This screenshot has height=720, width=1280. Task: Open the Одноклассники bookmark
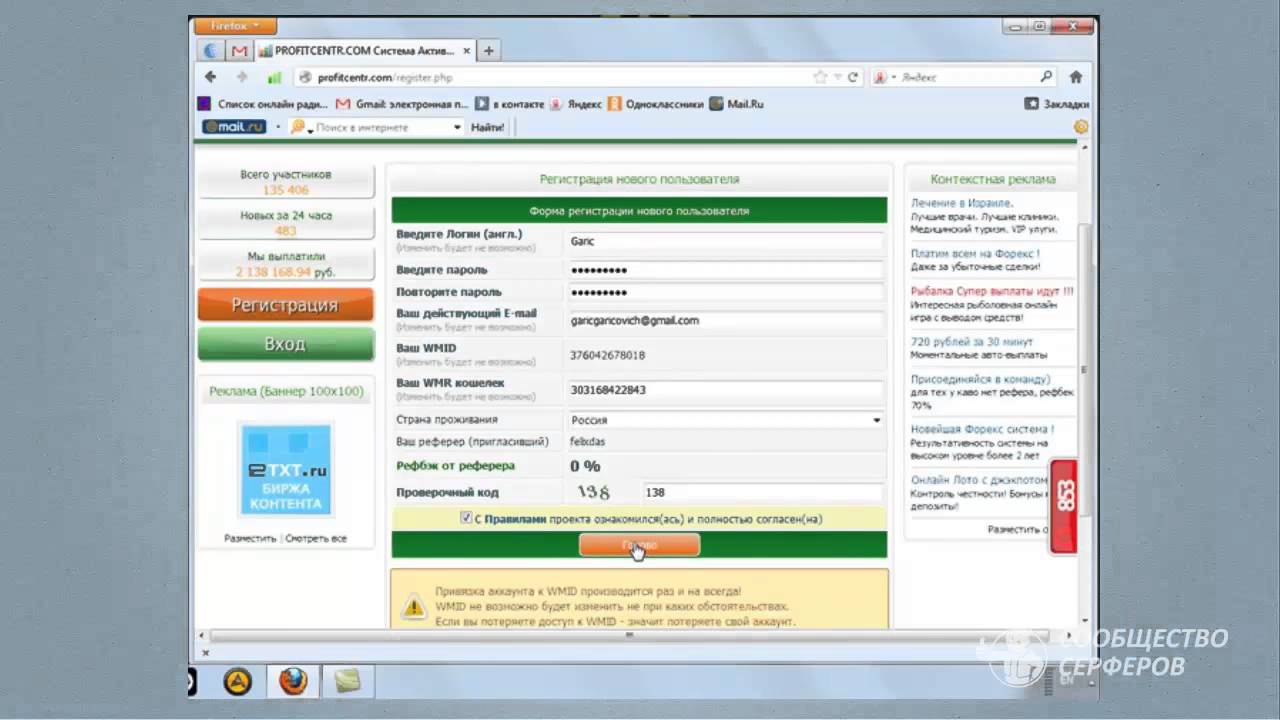click(656, 103)
